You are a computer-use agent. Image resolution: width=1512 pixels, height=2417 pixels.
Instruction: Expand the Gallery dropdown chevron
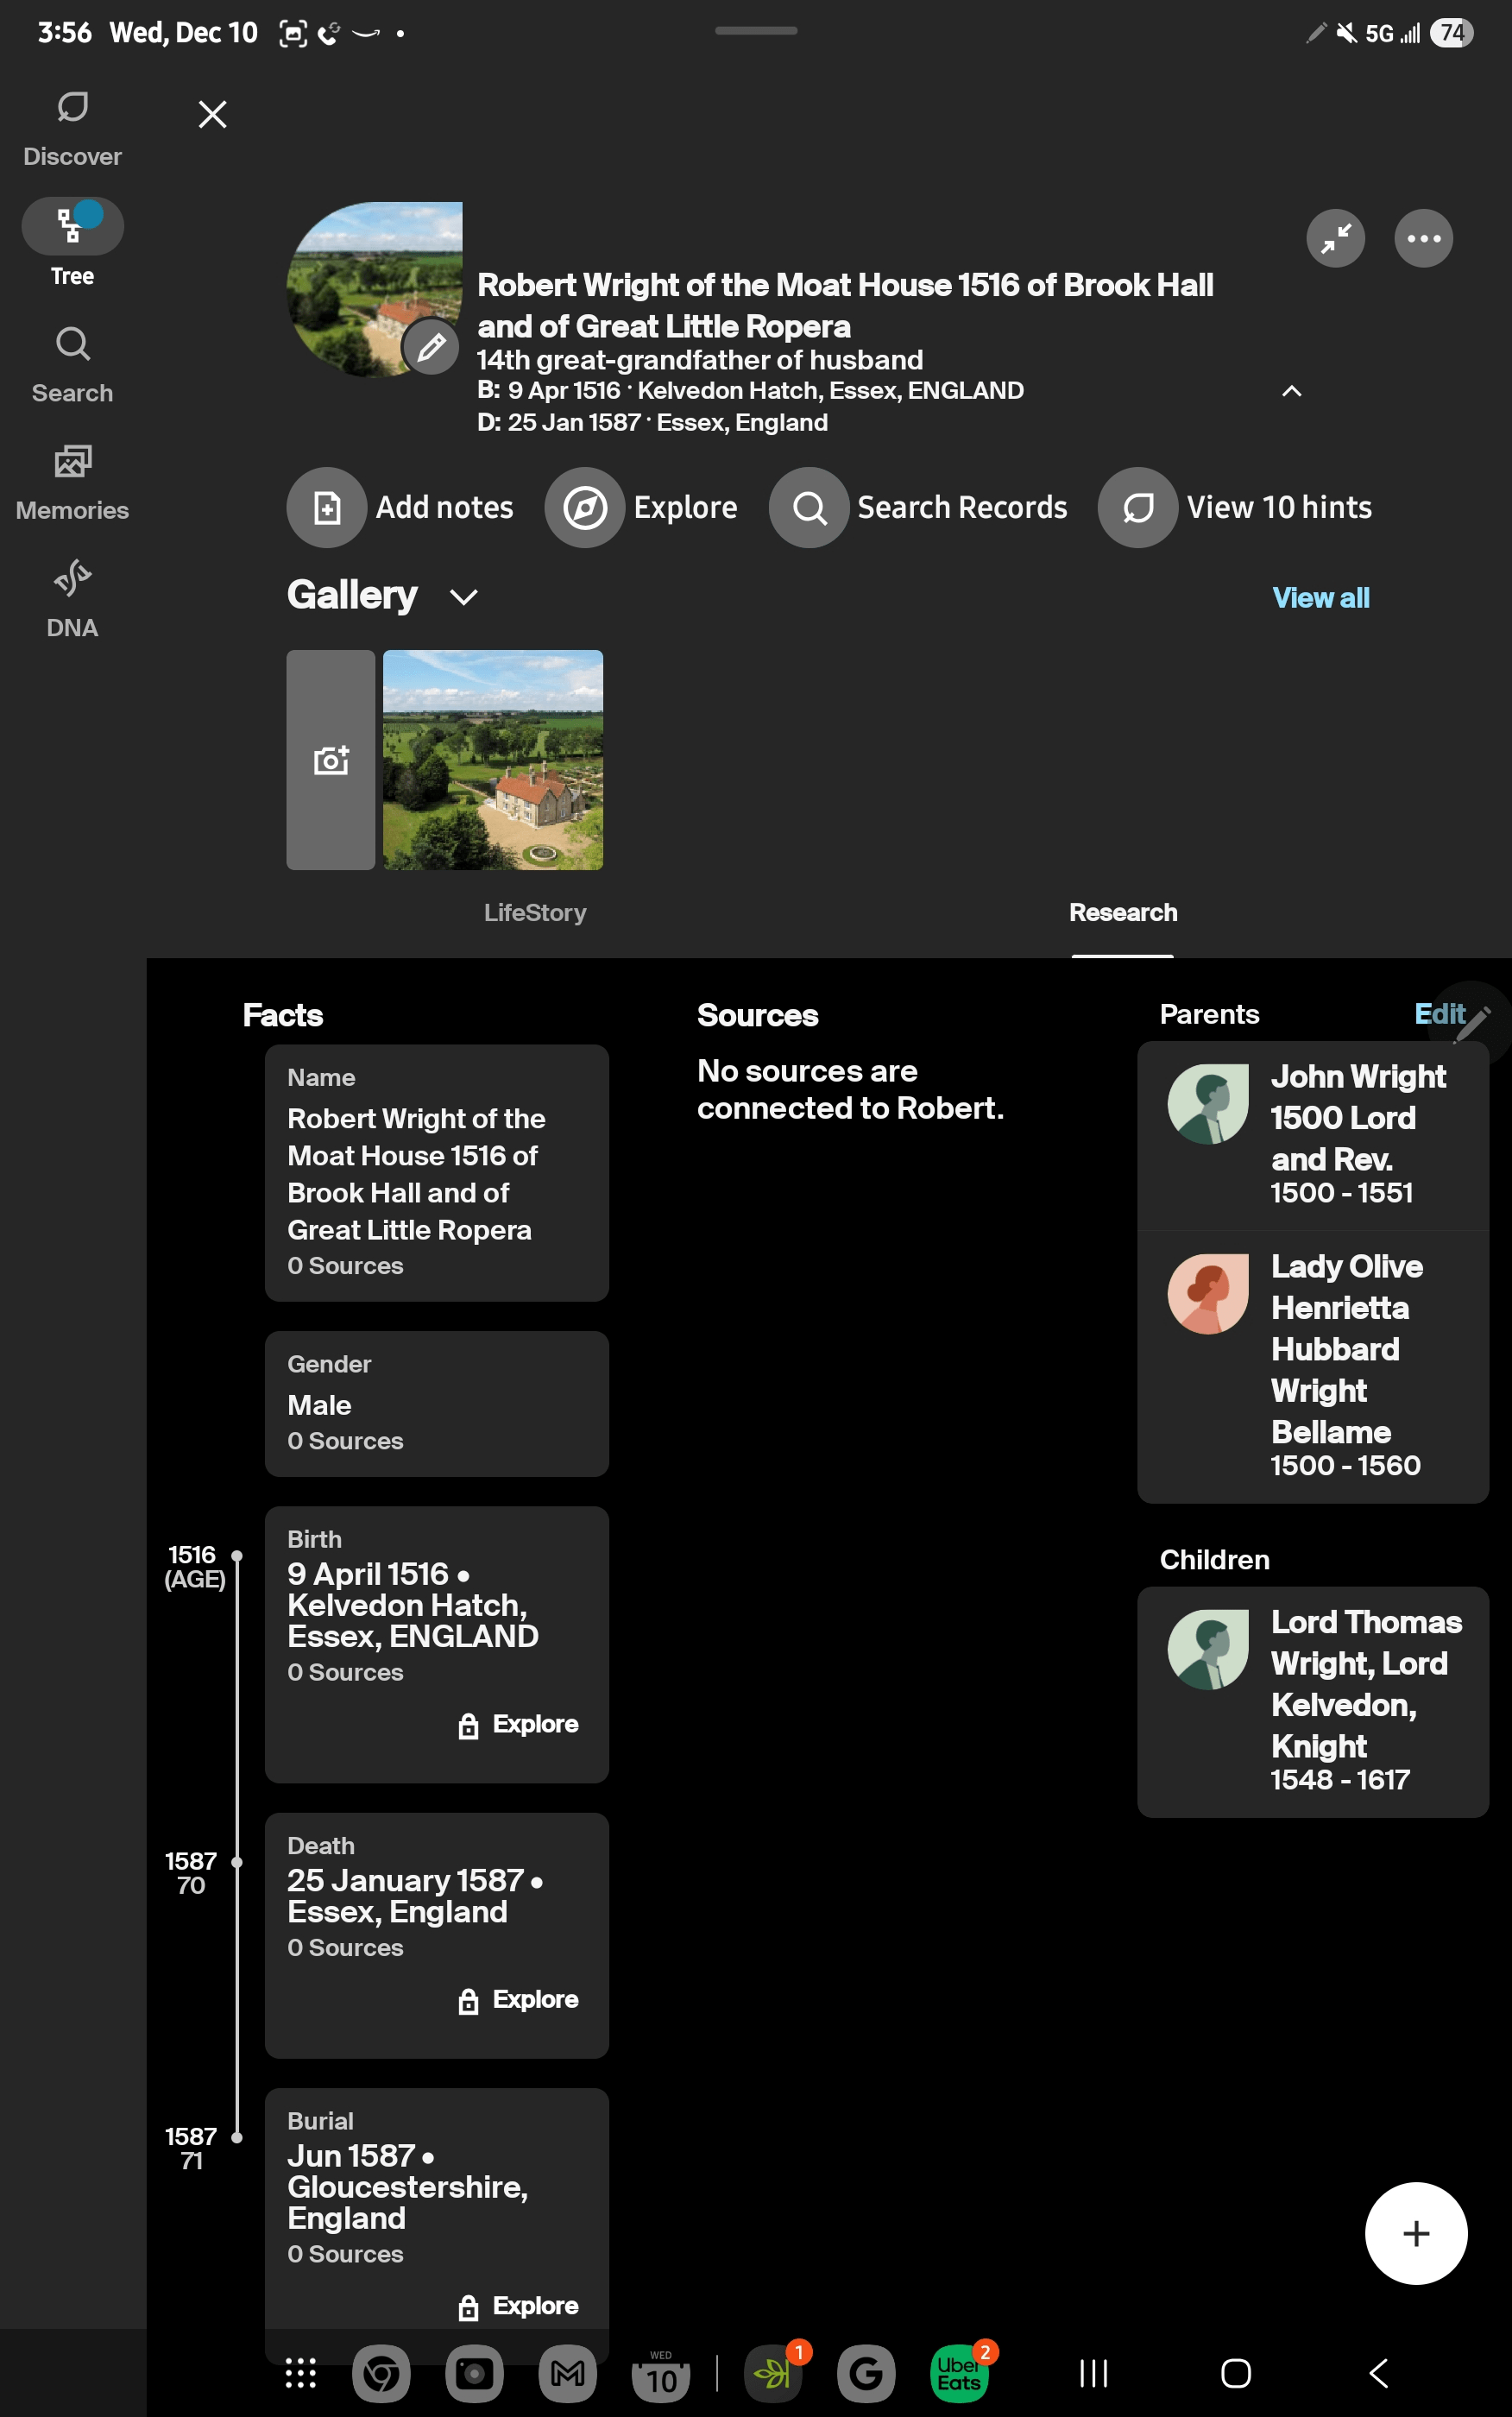pyautogui.click(x=463, y=597)
